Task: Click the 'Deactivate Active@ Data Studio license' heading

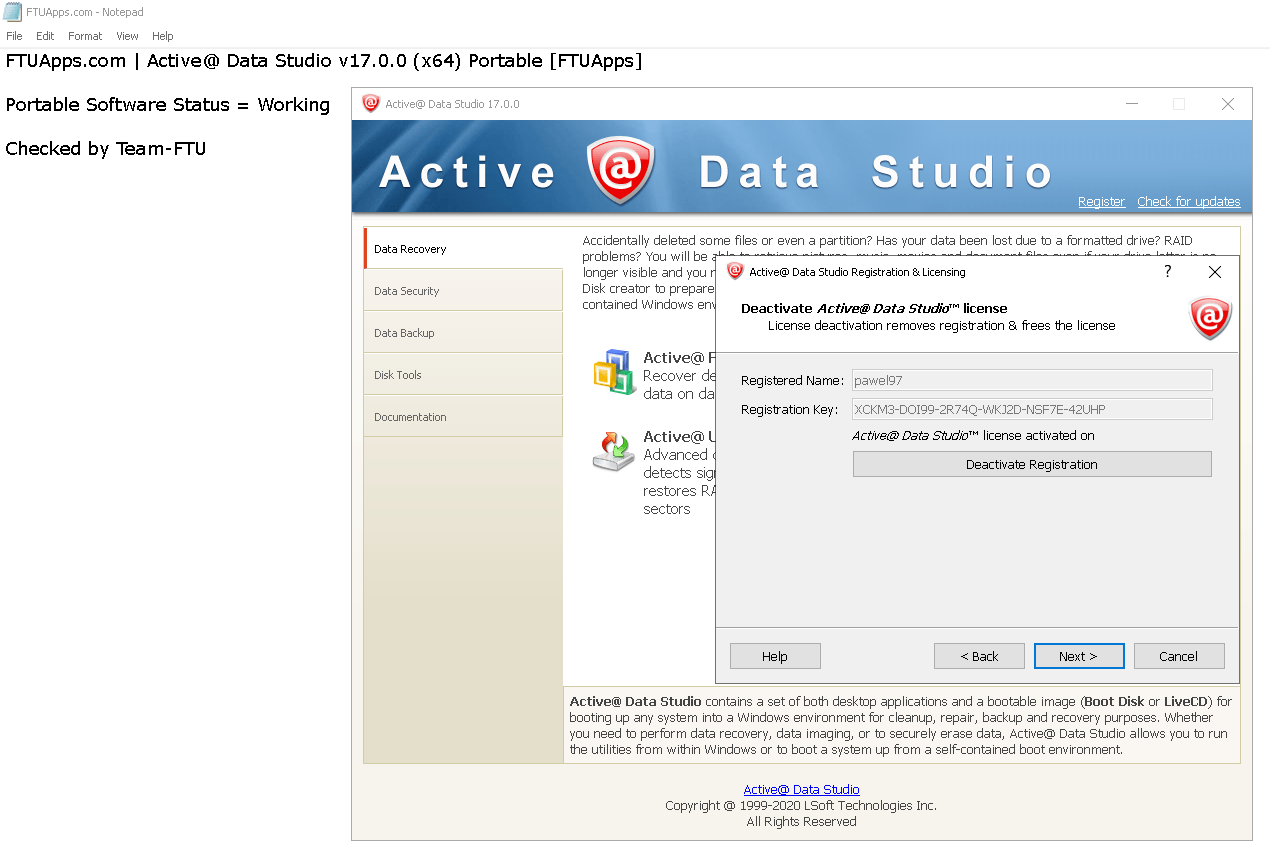Action: pyautogui.click(x=874, y=308)
